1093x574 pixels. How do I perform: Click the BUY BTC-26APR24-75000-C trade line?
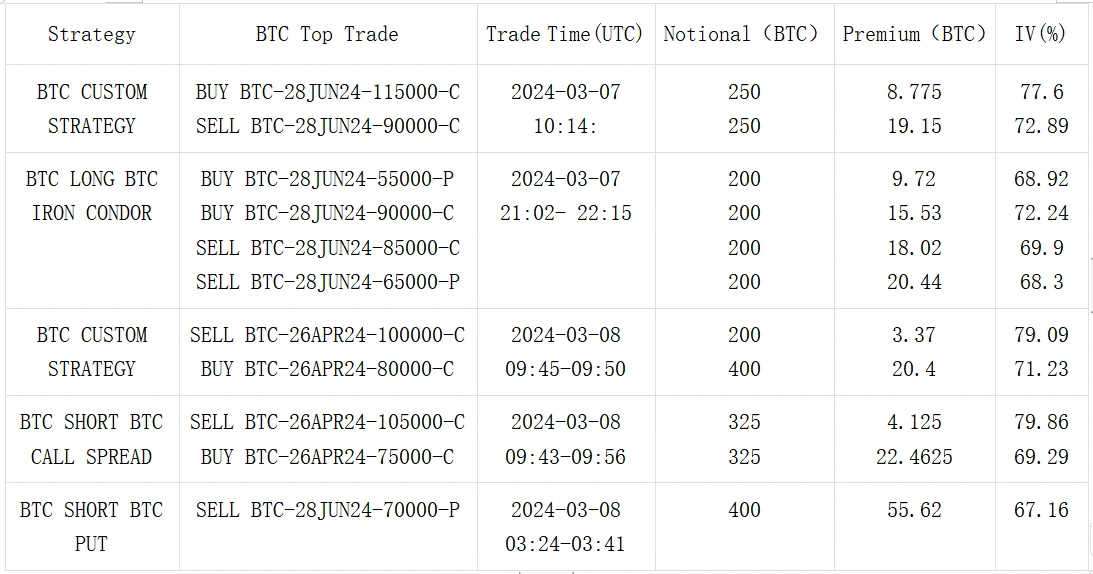pos(327,457)
